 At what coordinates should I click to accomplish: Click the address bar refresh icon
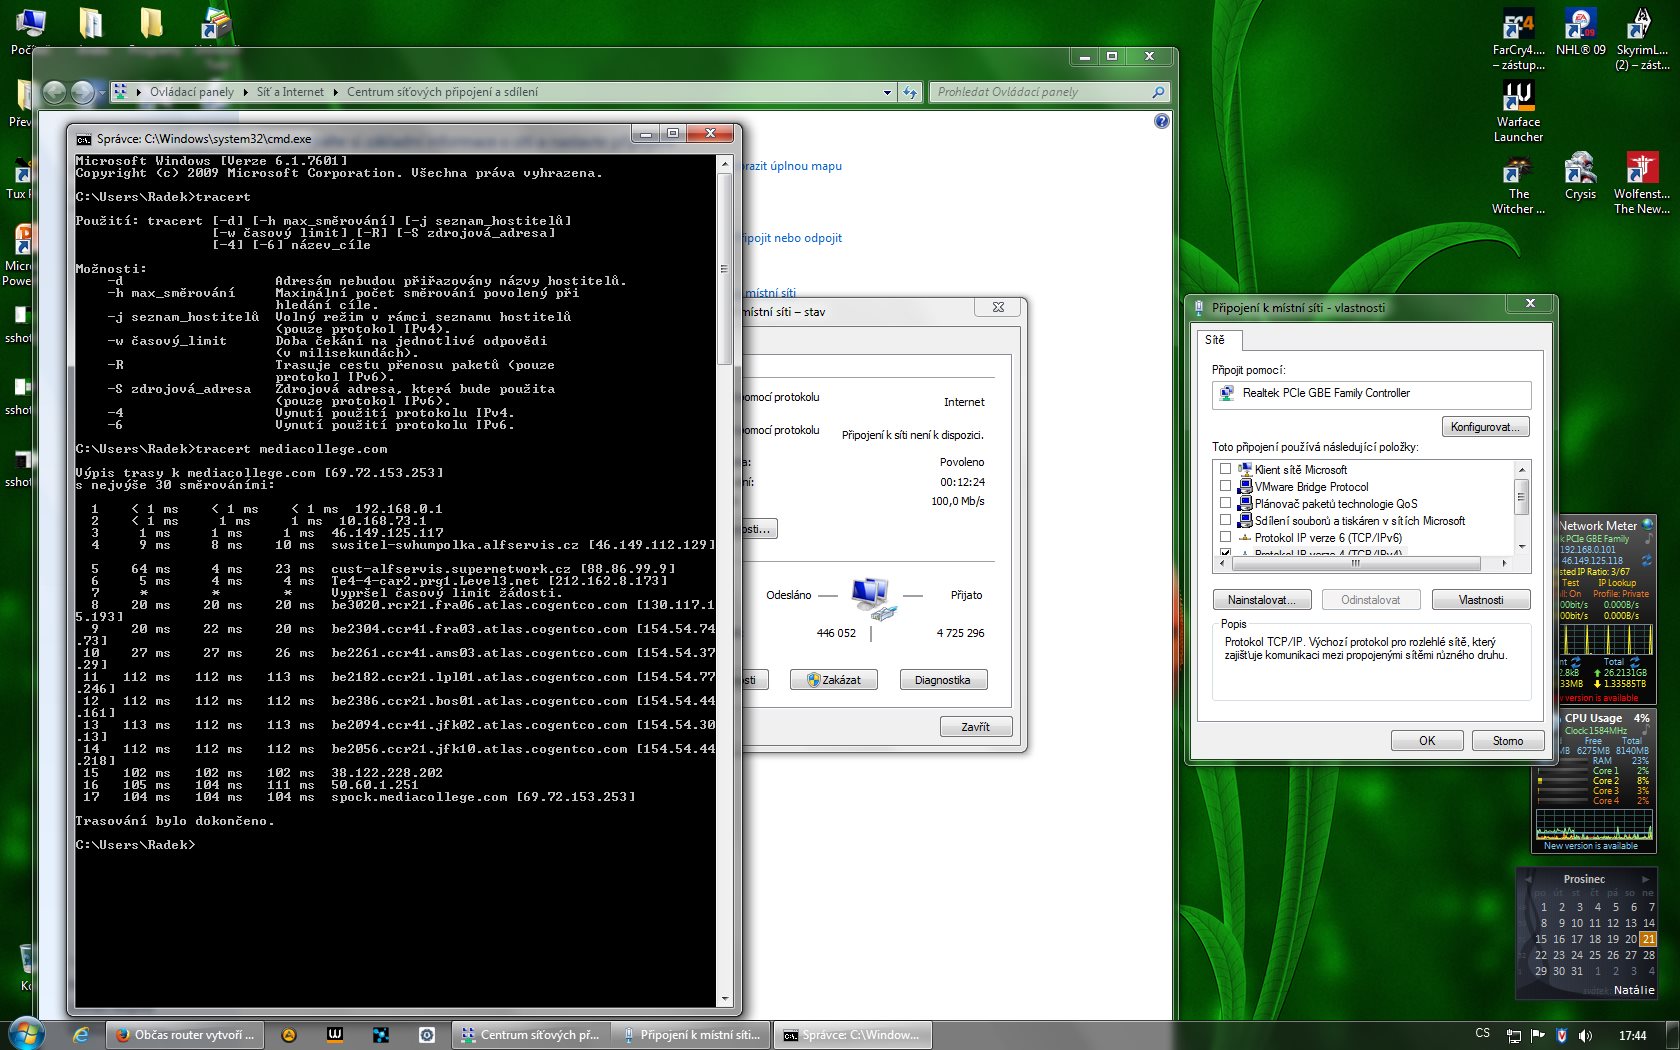coord(910,92)
